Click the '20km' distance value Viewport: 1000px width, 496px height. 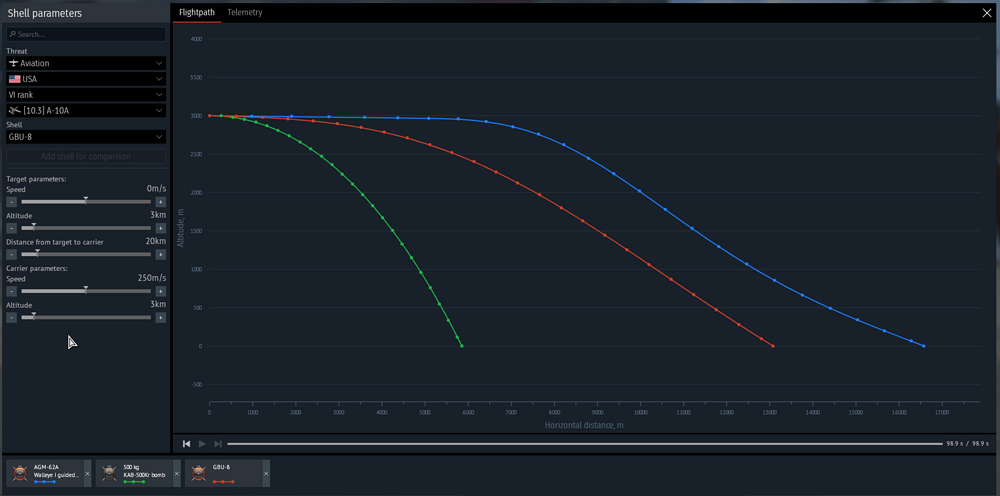[x=156, y=242]
